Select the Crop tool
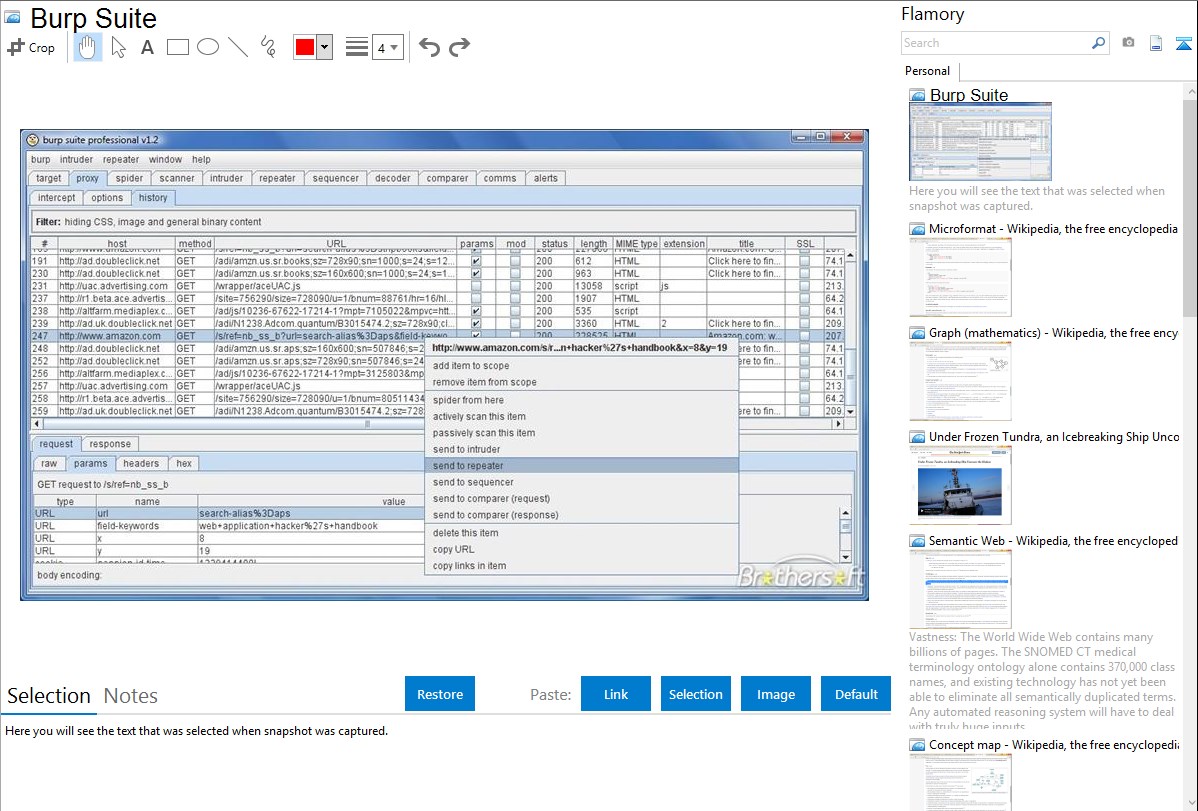The height and width of the screenshot is (811, 1198). coord(31,47)
